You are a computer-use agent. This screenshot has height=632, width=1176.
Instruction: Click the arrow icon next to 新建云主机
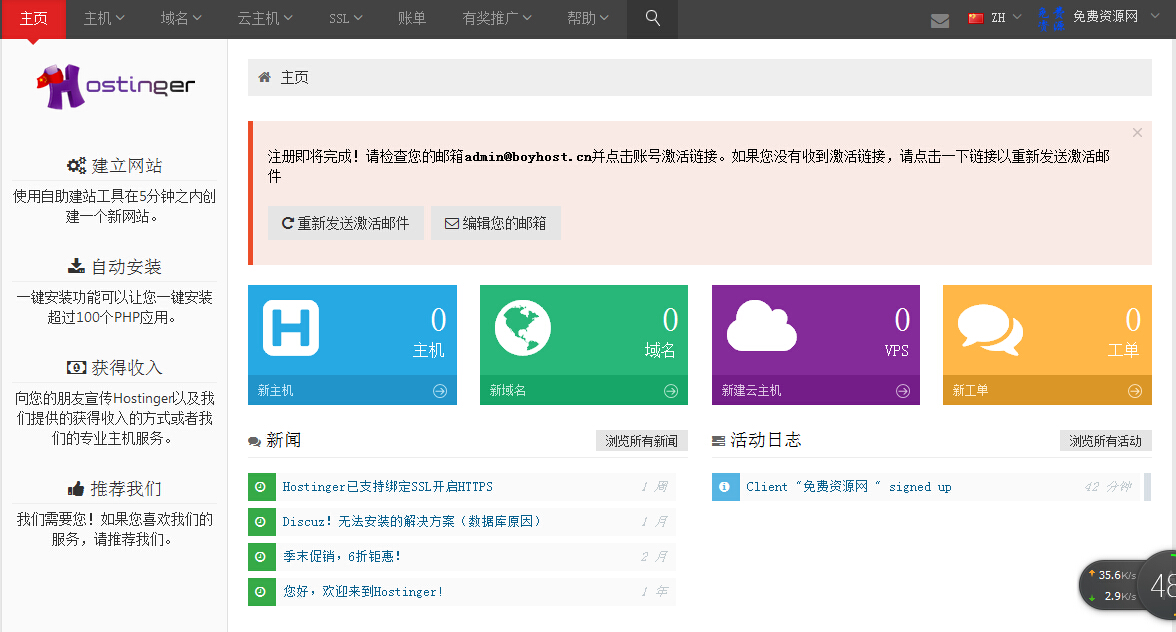(x=903, y=391)
